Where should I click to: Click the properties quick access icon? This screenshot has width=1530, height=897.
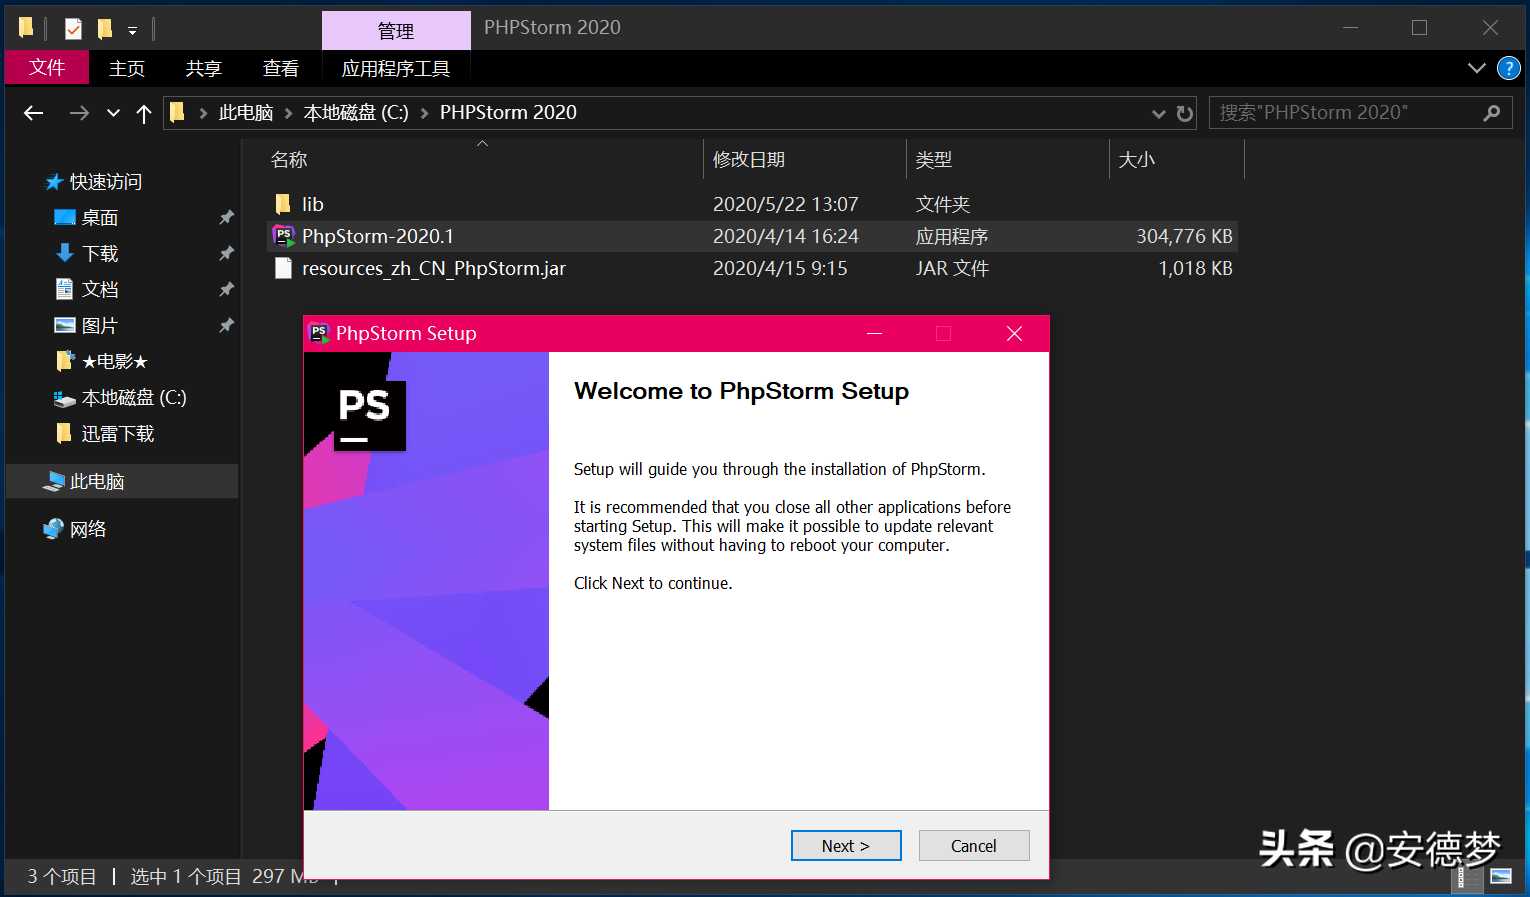pyautogui.click(x=73, y=29)
